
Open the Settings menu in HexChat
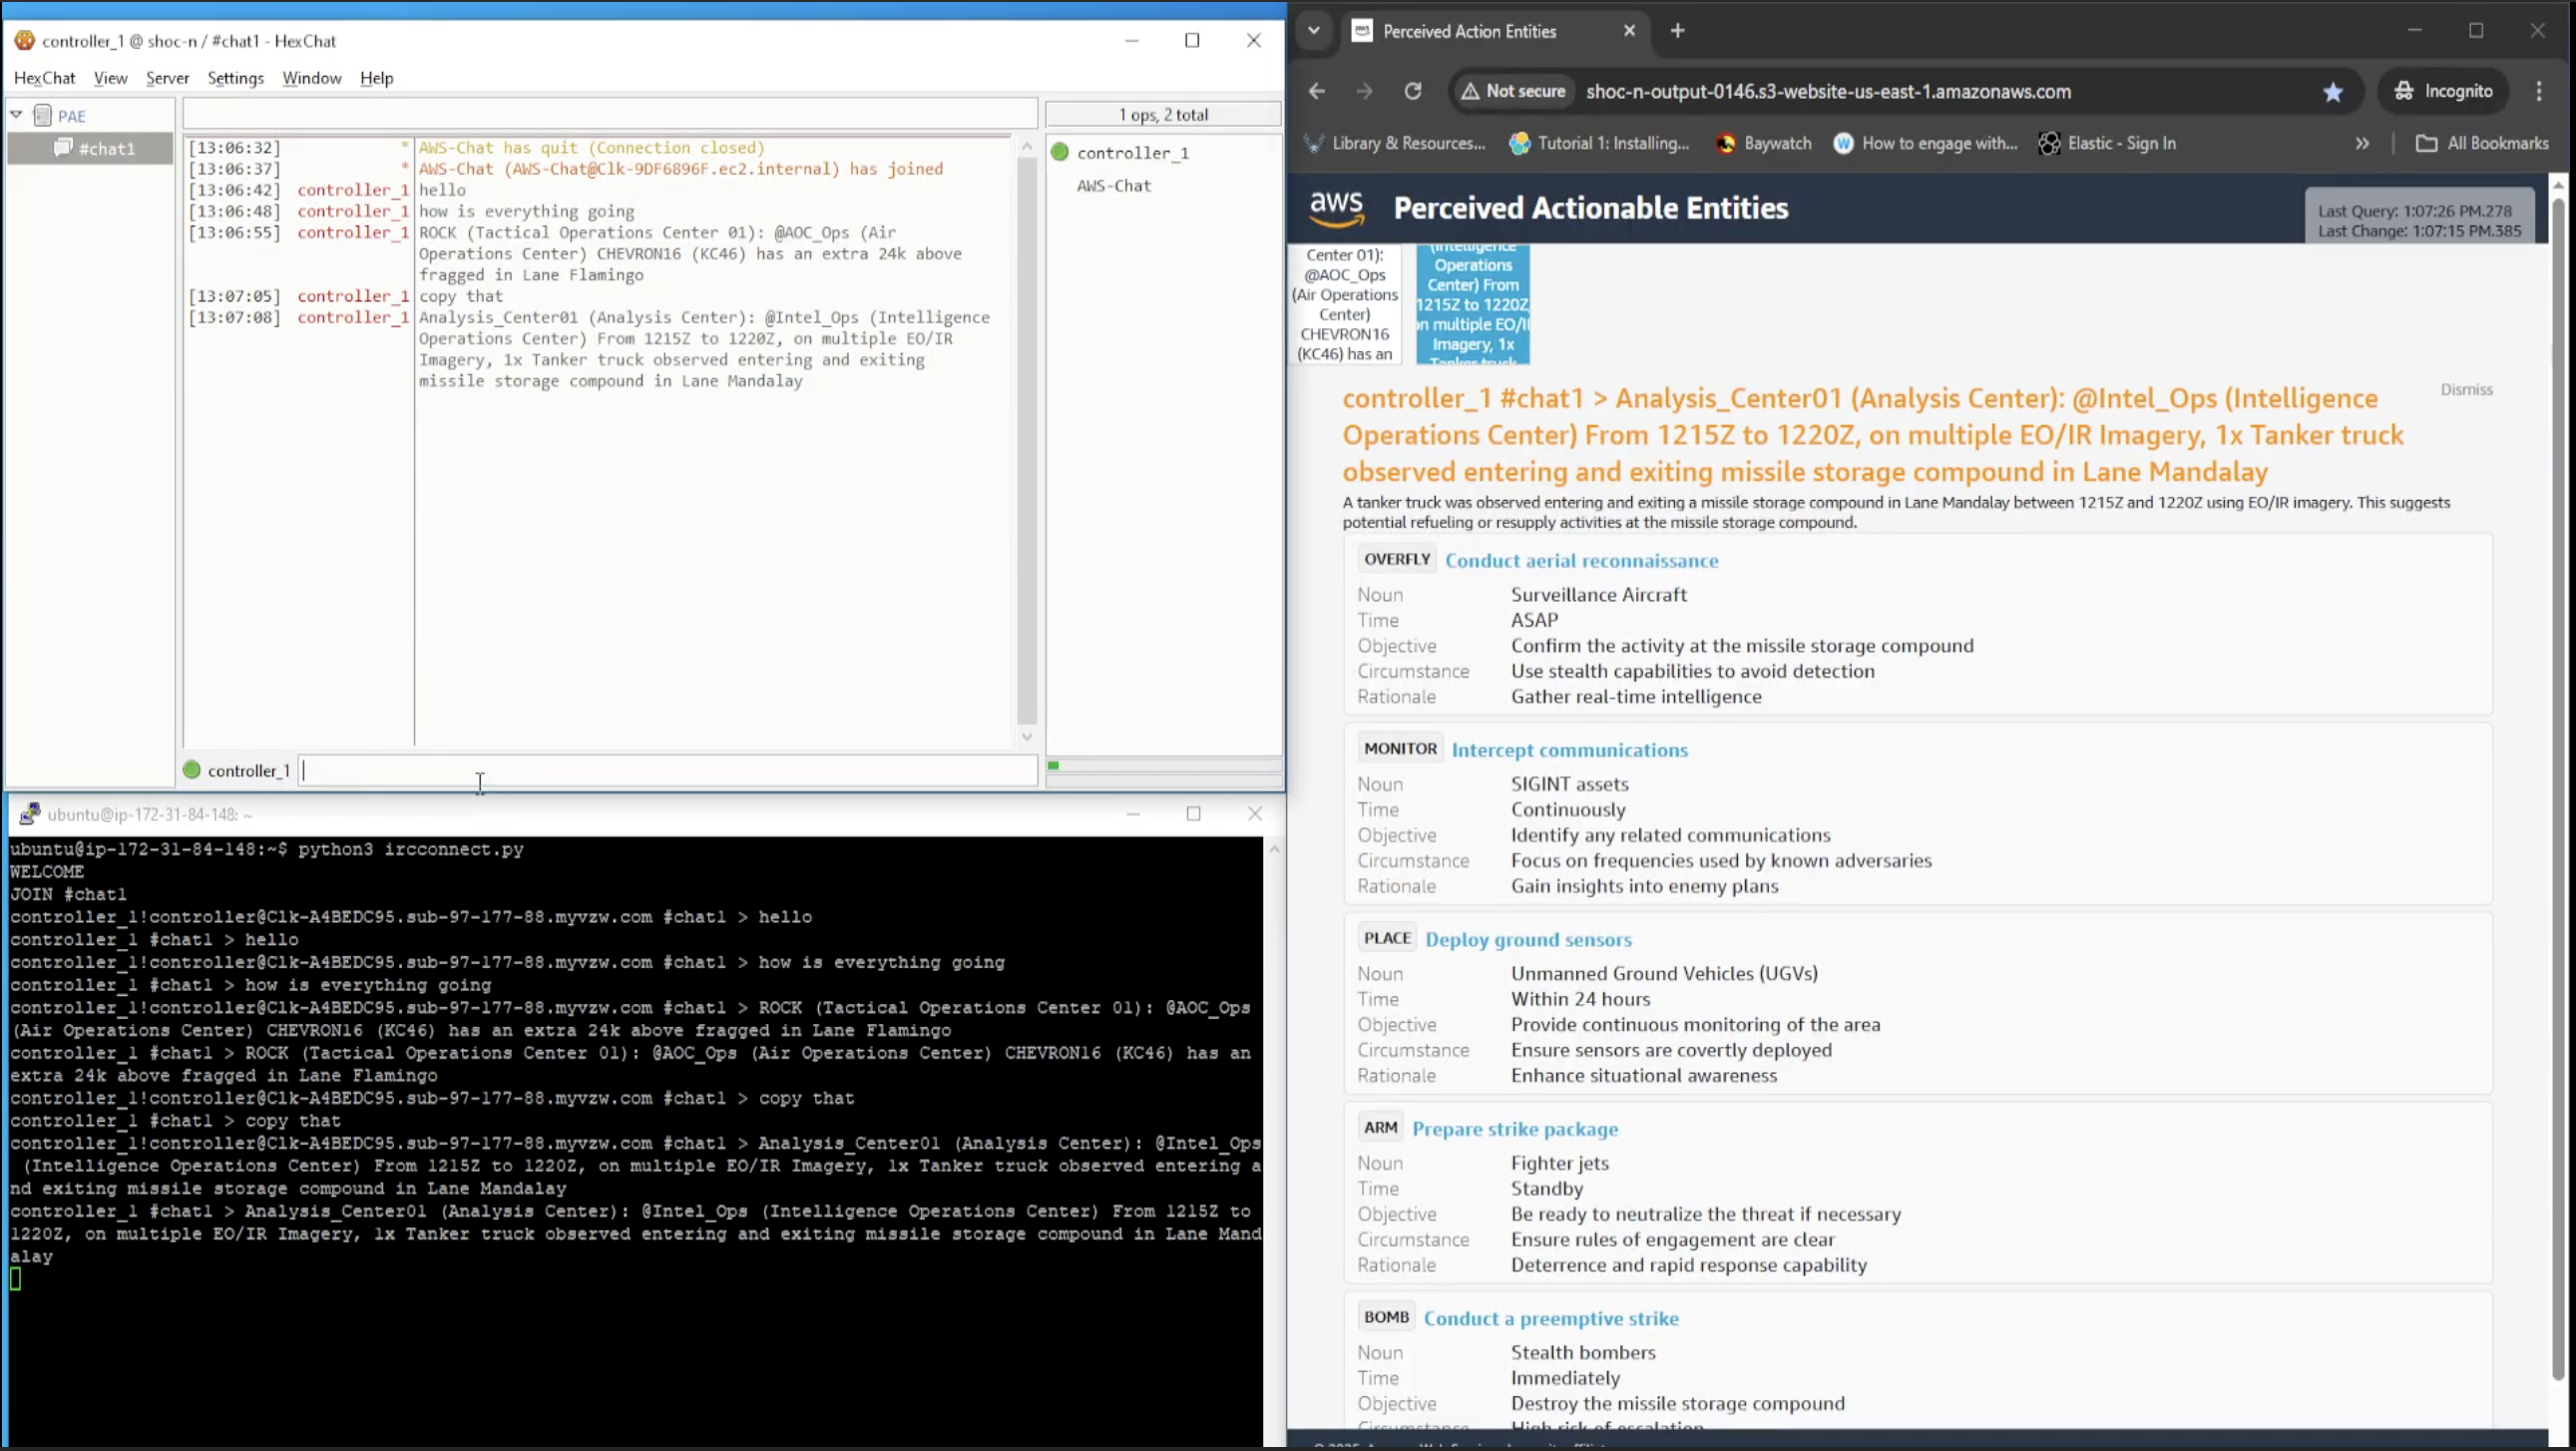click(235, 78)
